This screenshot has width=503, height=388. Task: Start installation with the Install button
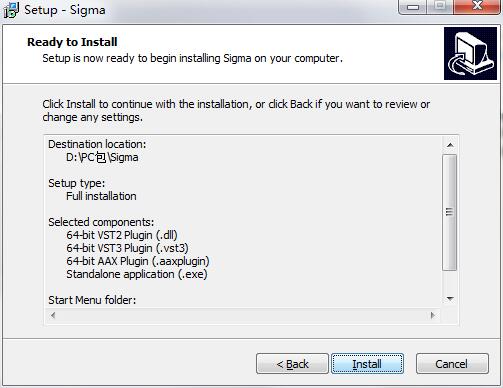point(367,364)
